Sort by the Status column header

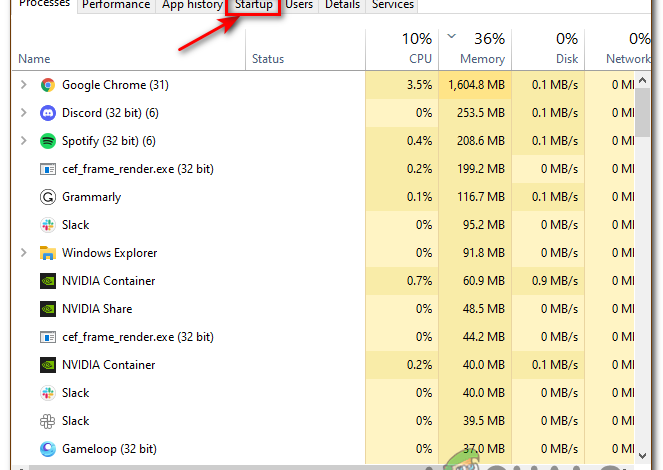pyautogui.click(x=305, y=50)
